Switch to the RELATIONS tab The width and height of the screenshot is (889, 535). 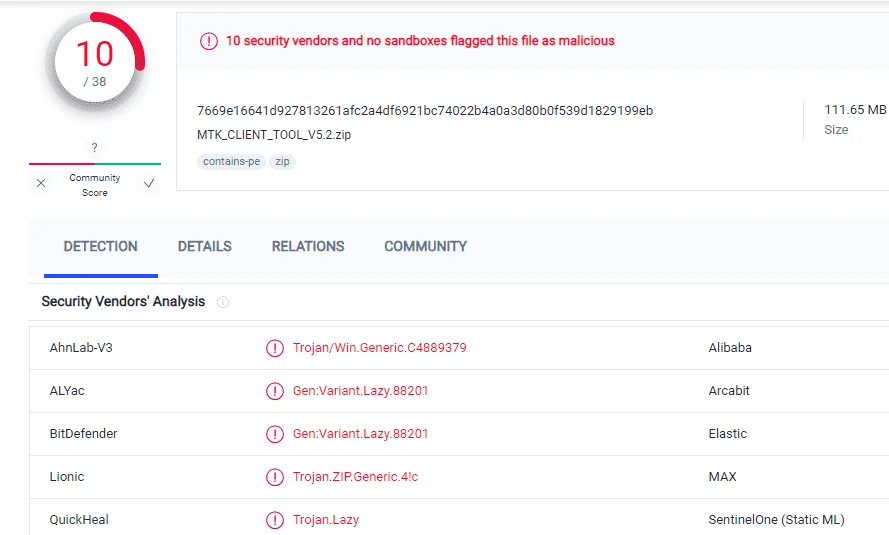pos(308,247)
